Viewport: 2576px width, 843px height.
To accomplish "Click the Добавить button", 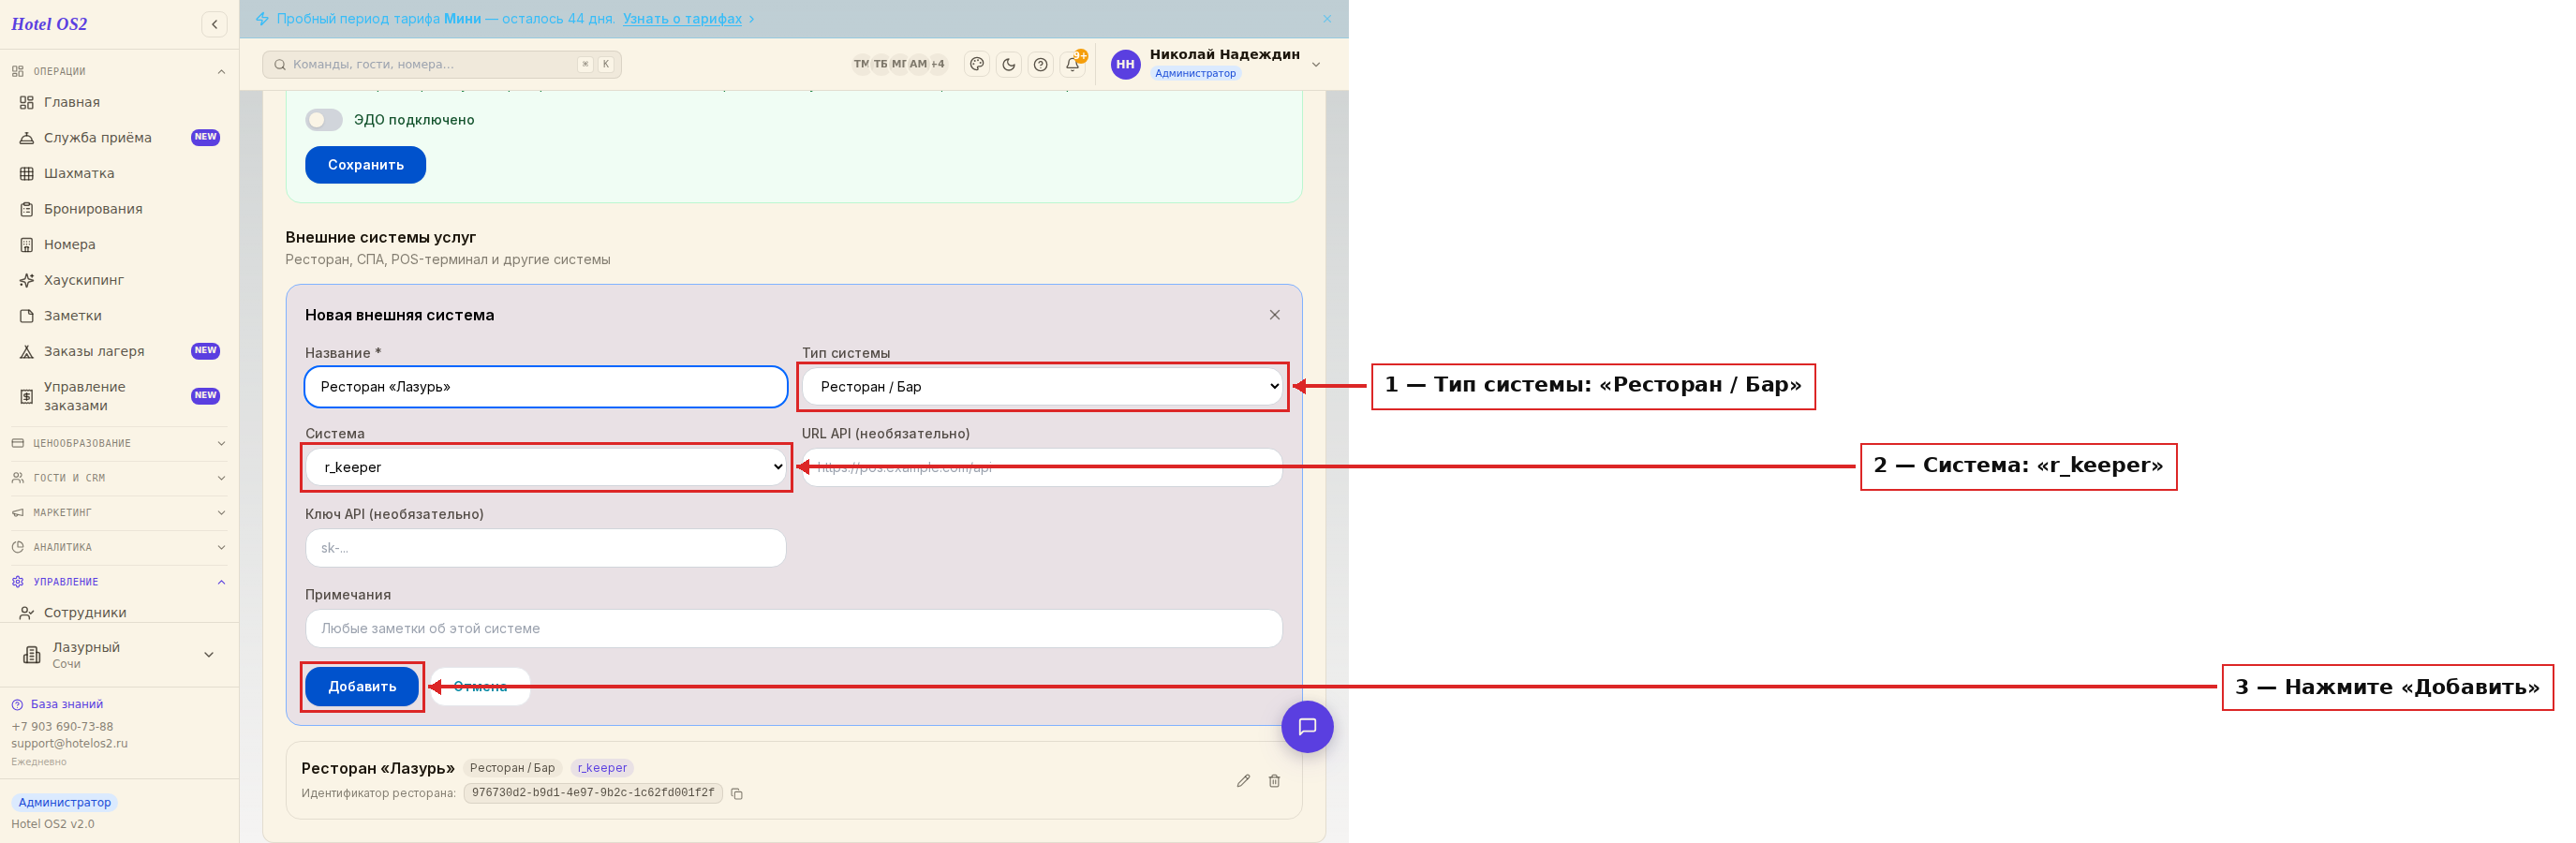I will (x=362, y=687).
